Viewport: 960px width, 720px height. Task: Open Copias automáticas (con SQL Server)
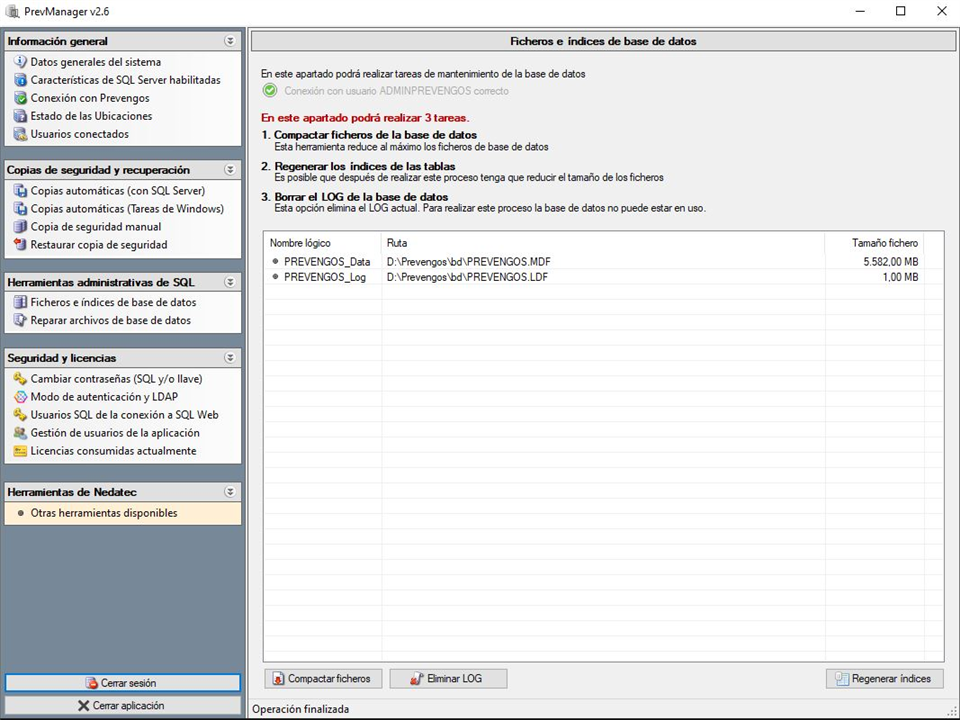coord(117,191)
